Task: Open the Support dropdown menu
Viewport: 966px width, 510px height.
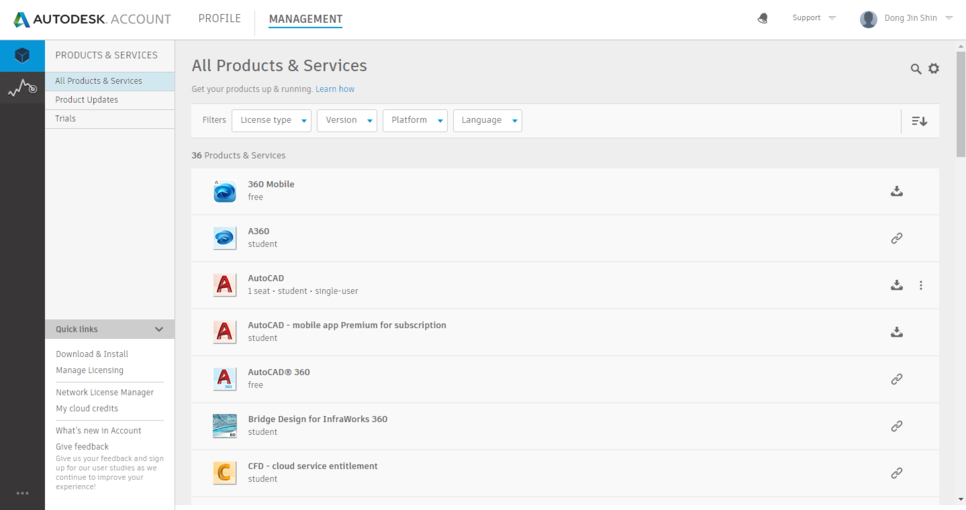Action: point(814,18)
